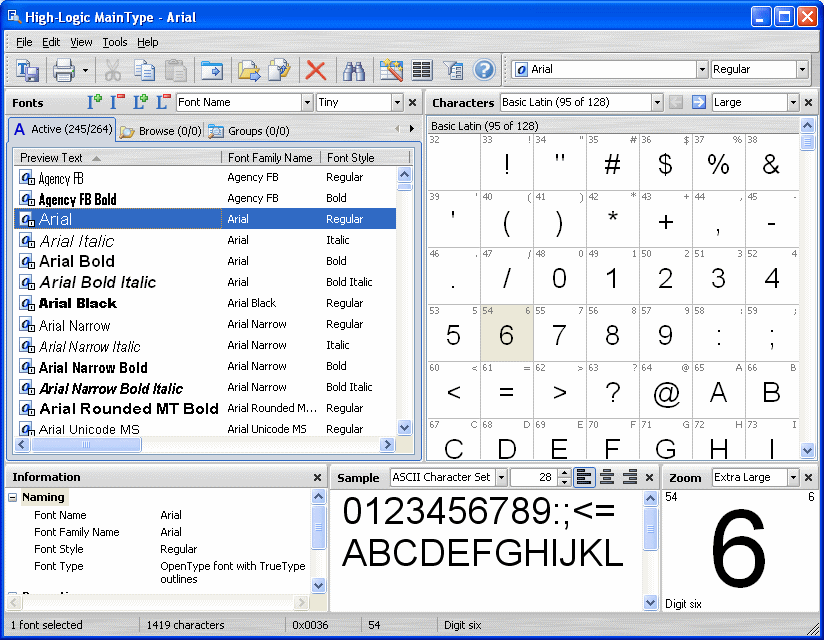Open the Tools menu
This screenshot has height=640, width=824.
click(x=115, y=42)
